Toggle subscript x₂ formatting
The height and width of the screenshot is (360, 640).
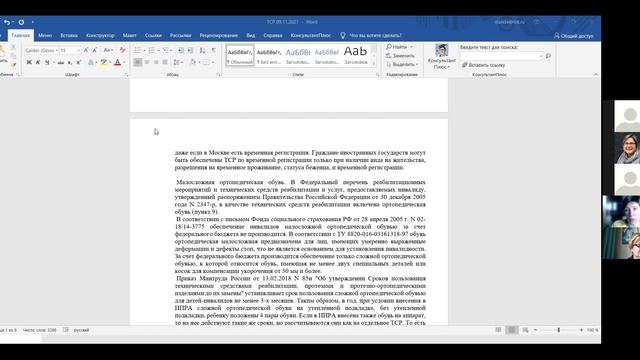pos(70,62)
